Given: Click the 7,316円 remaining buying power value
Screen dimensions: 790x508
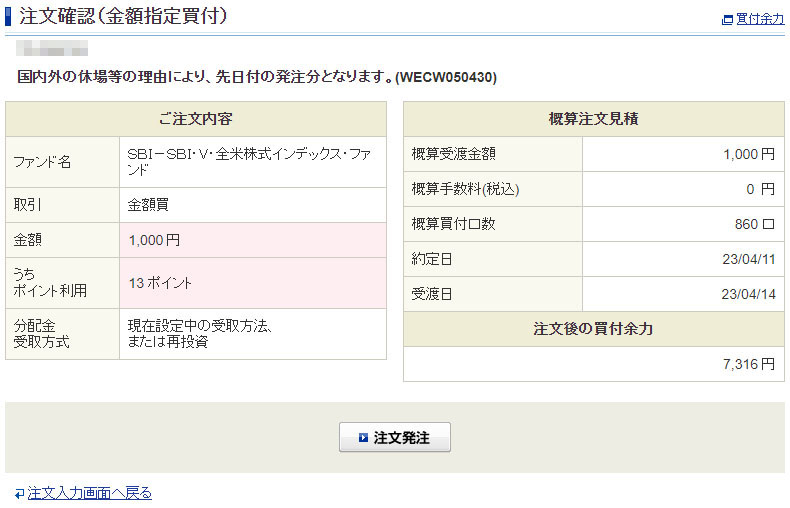Looking at the screenshot, I should [750, 364].
